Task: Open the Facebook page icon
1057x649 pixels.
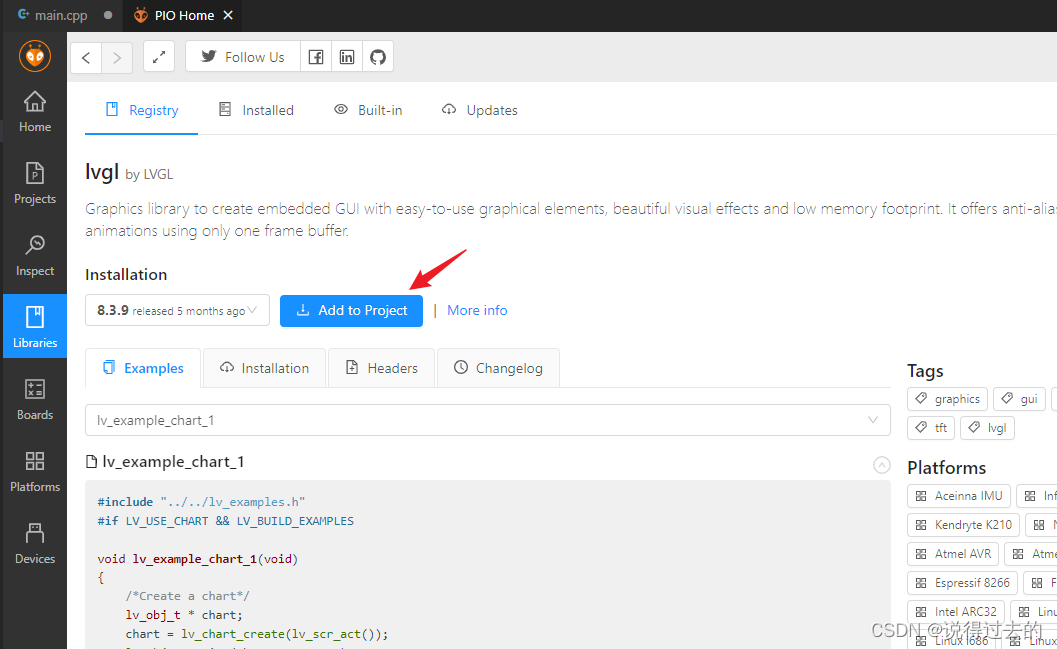Action: tap(315, 57)
